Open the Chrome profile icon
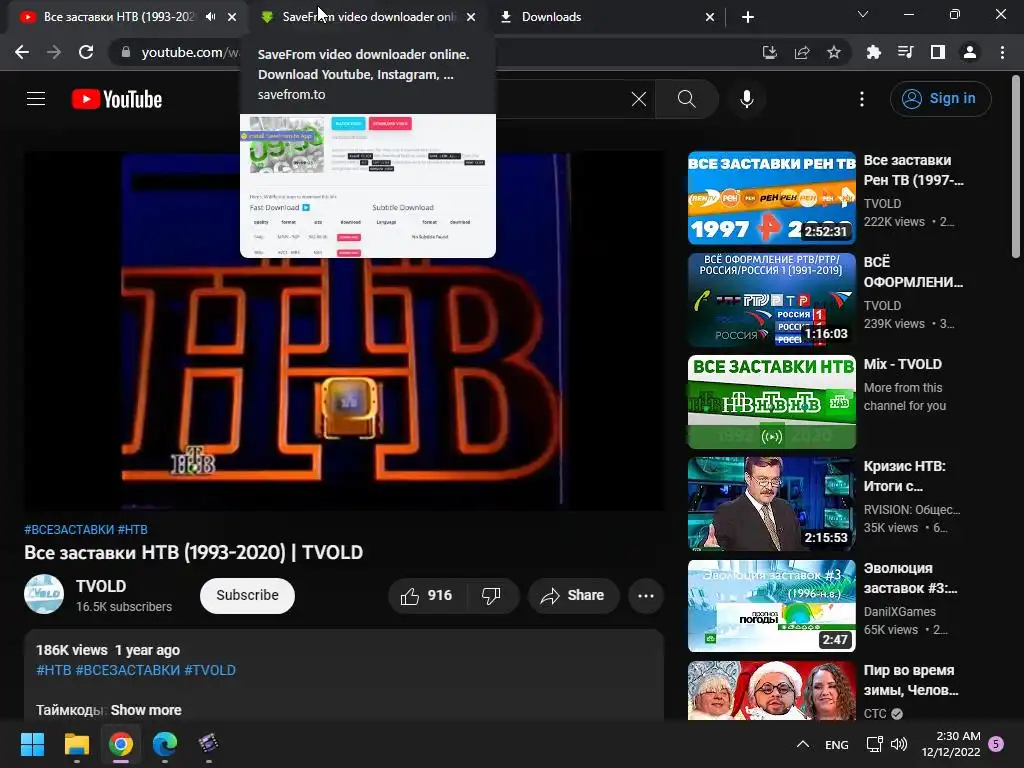The height and width of the screenshot is (768, 1024). [969, 52]
